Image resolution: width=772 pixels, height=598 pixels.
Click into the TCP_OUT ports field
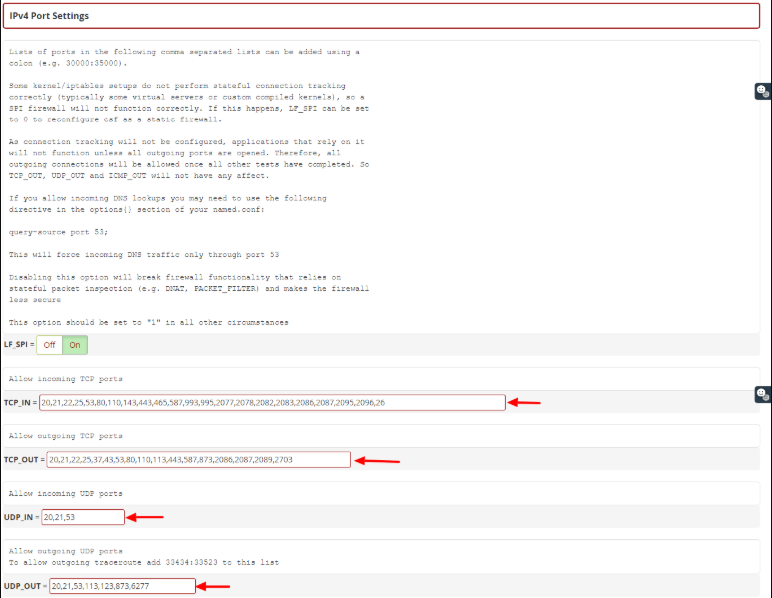click(198, 460)
